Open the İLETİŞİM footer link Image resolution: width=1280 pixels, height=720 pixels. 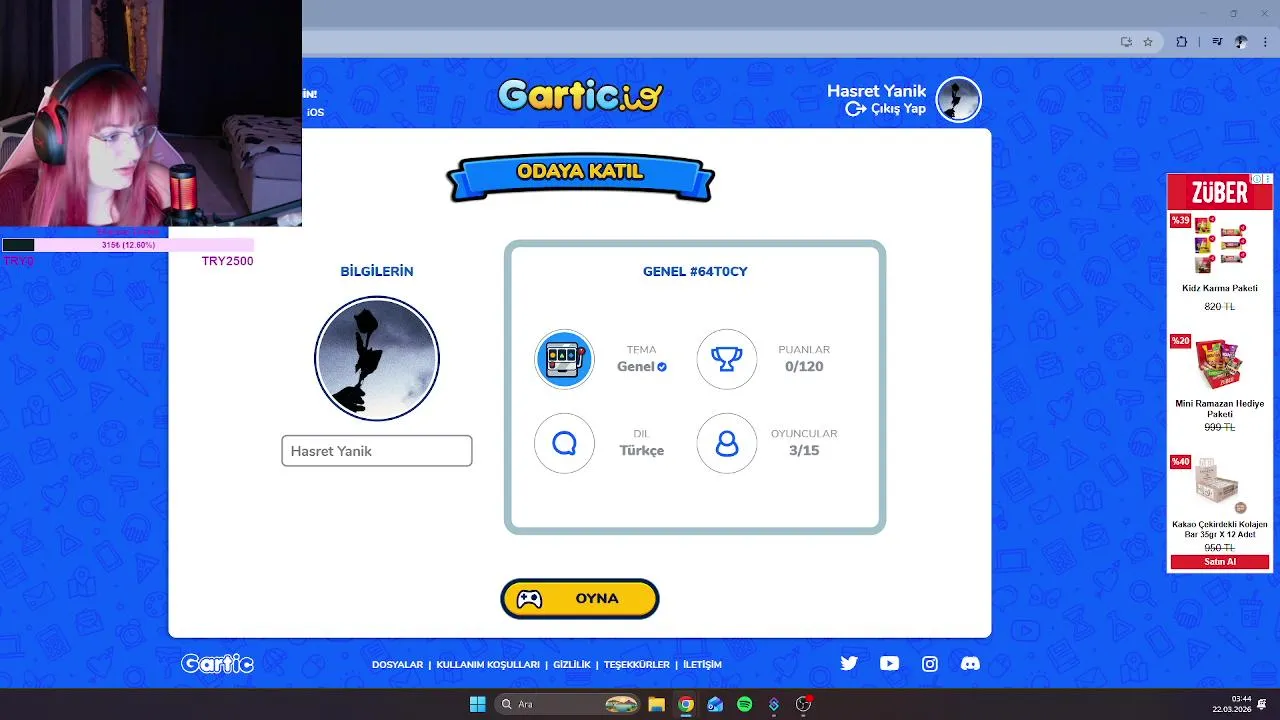[x=702, y=665]
